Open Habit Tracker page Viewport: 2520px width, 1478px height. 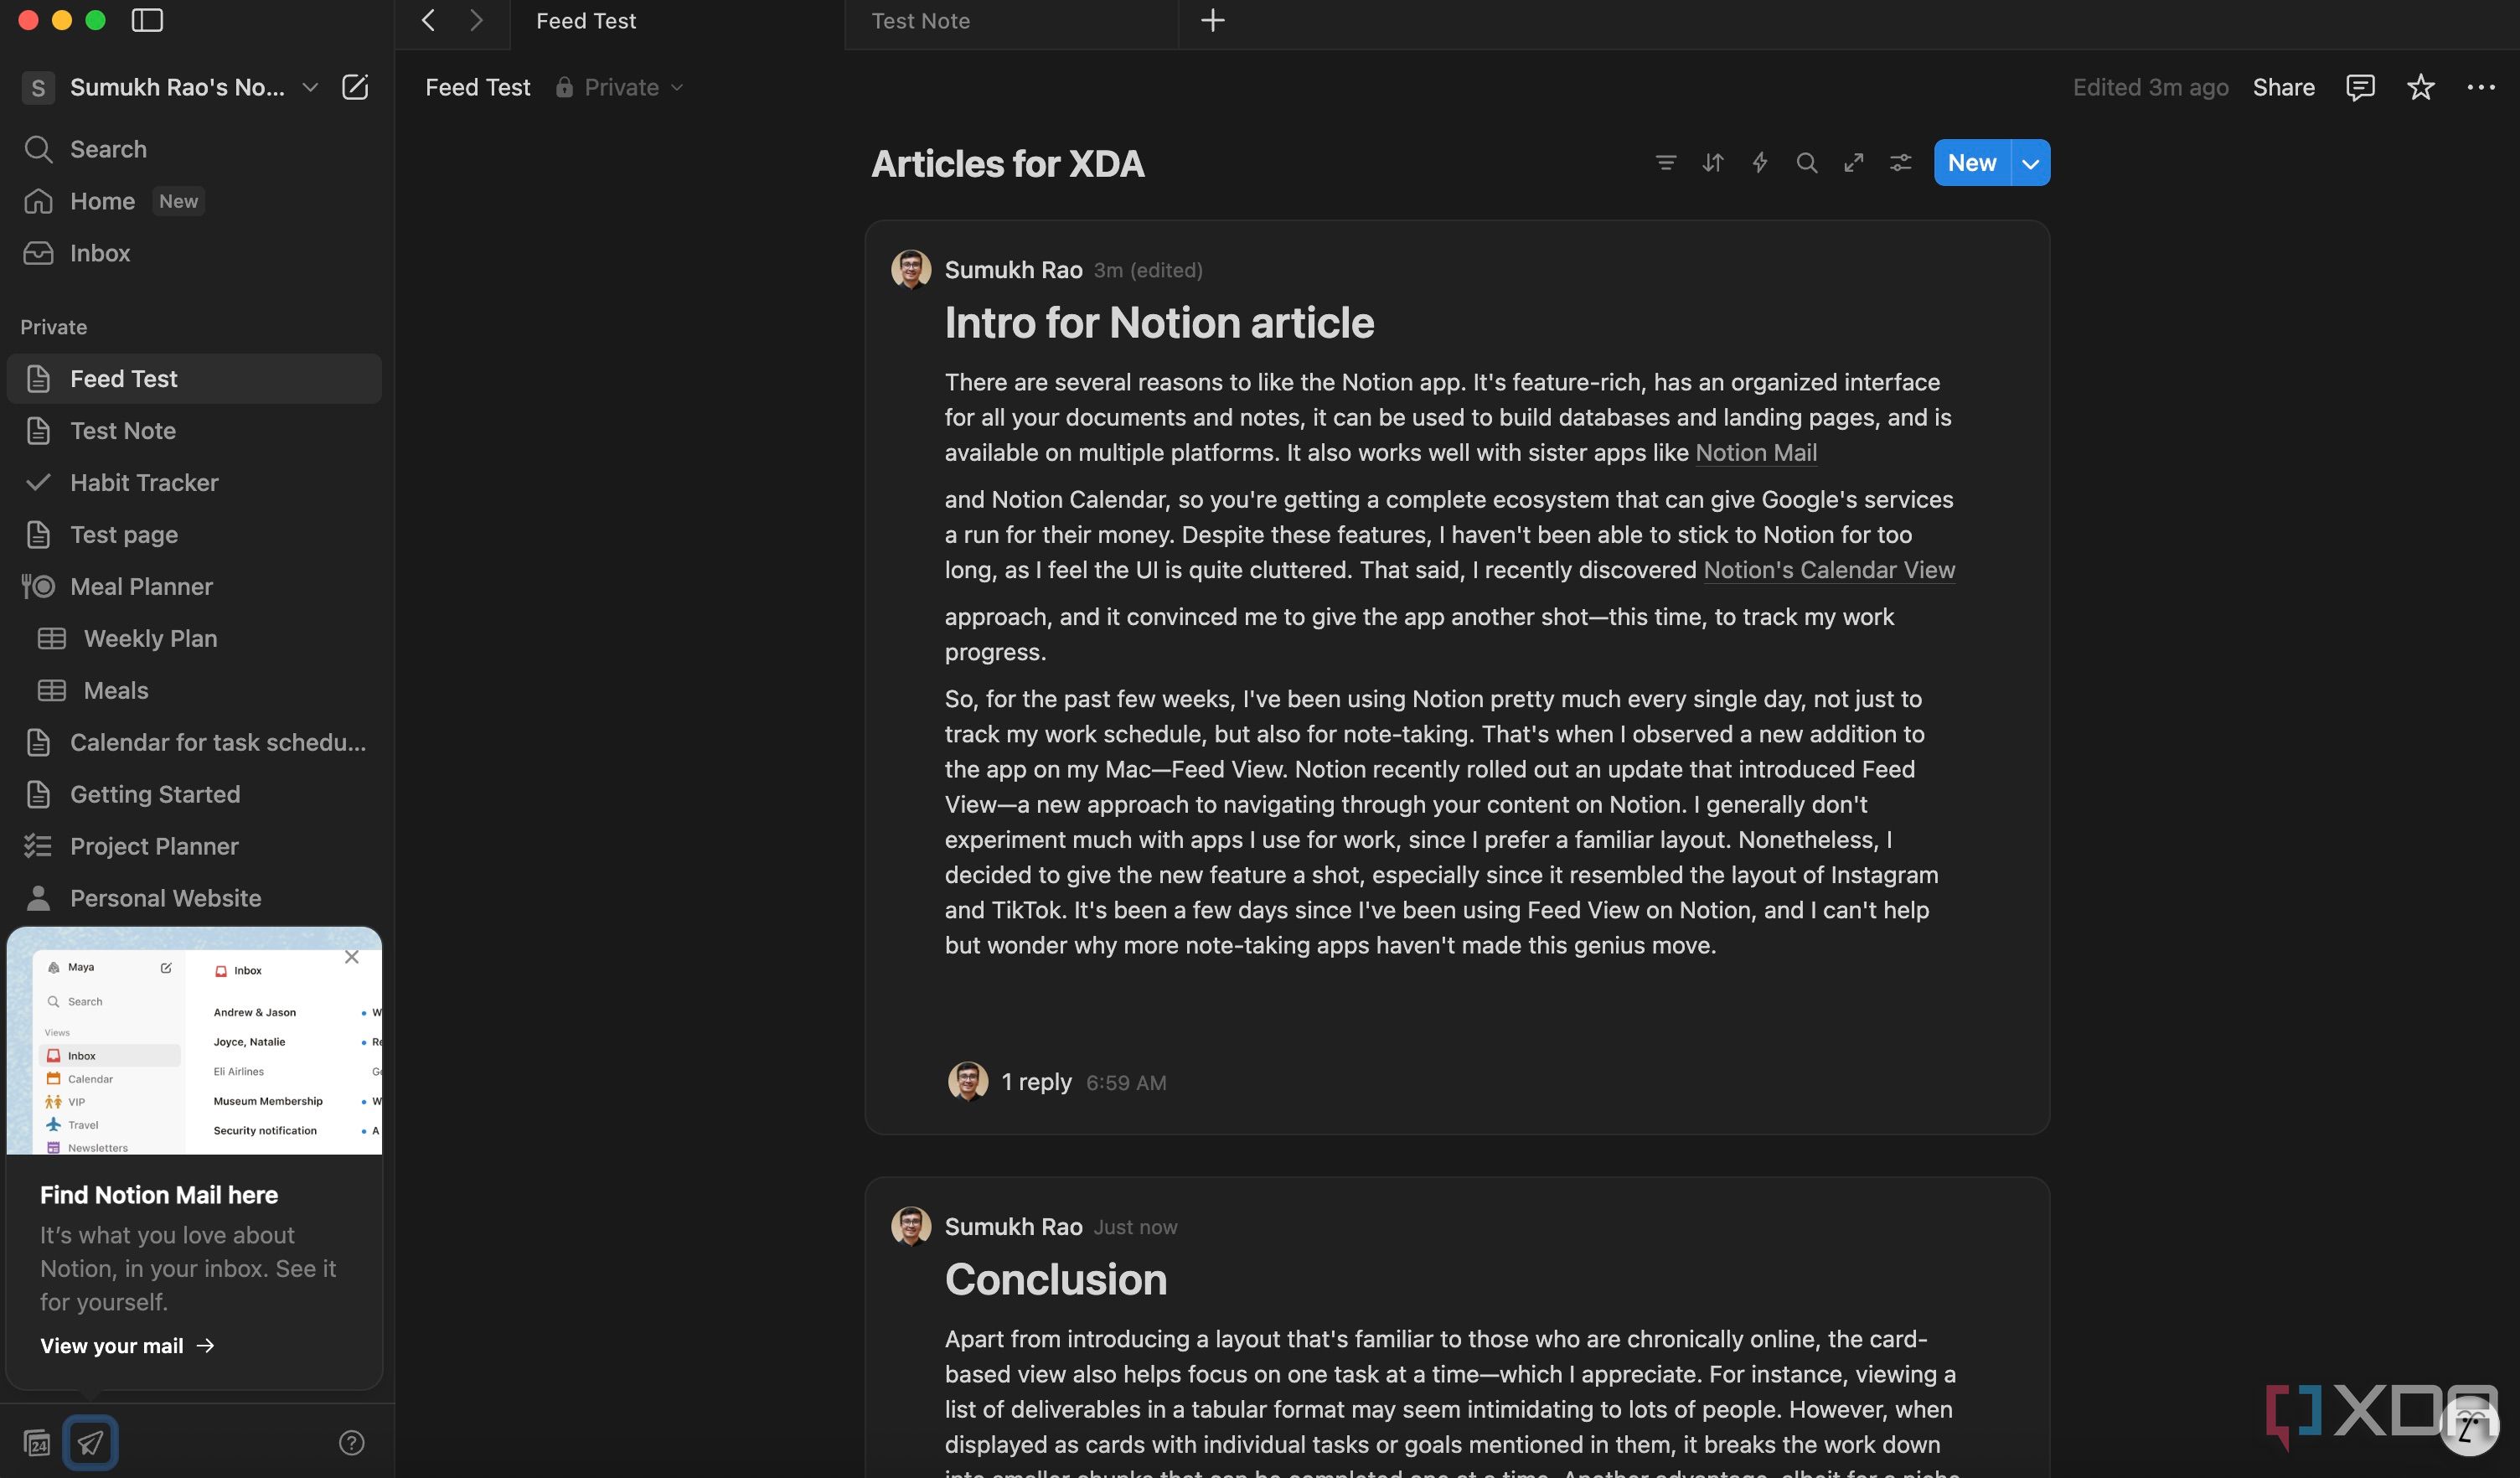tap(194, 483)
